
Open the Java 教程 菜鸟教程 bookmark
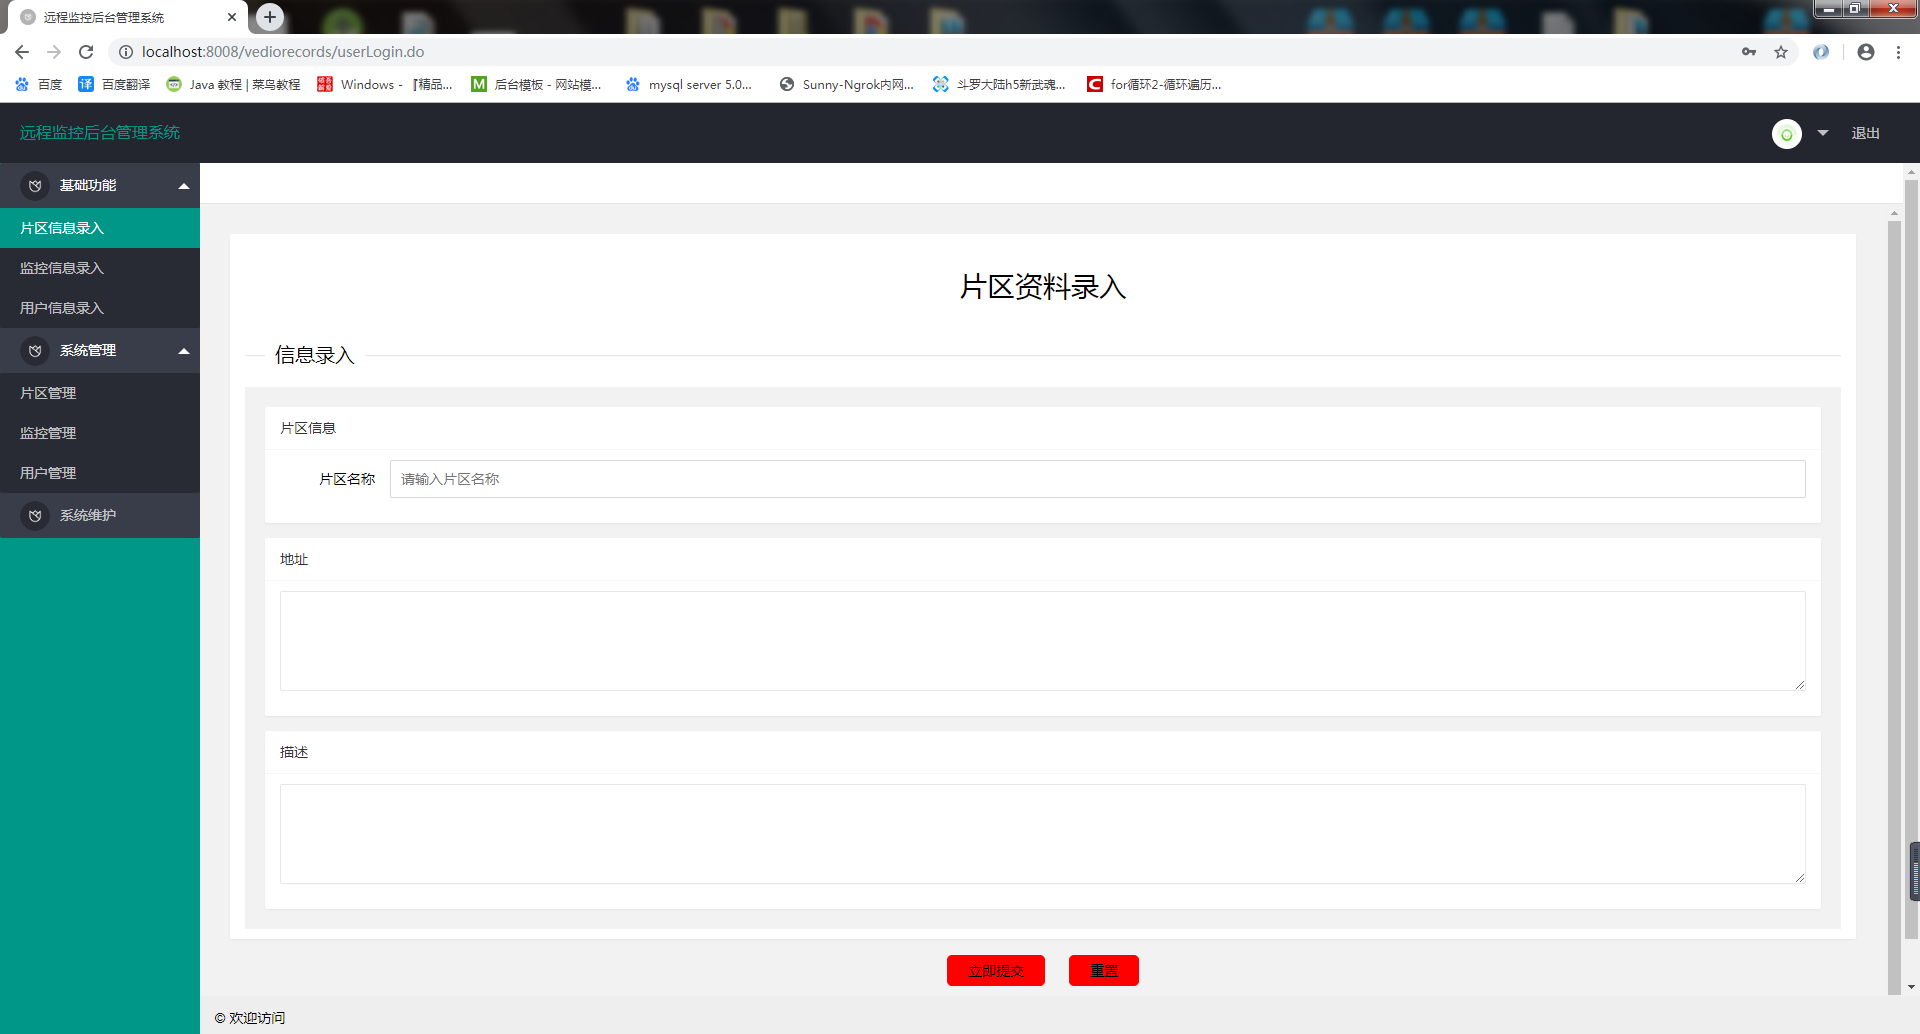233,85
